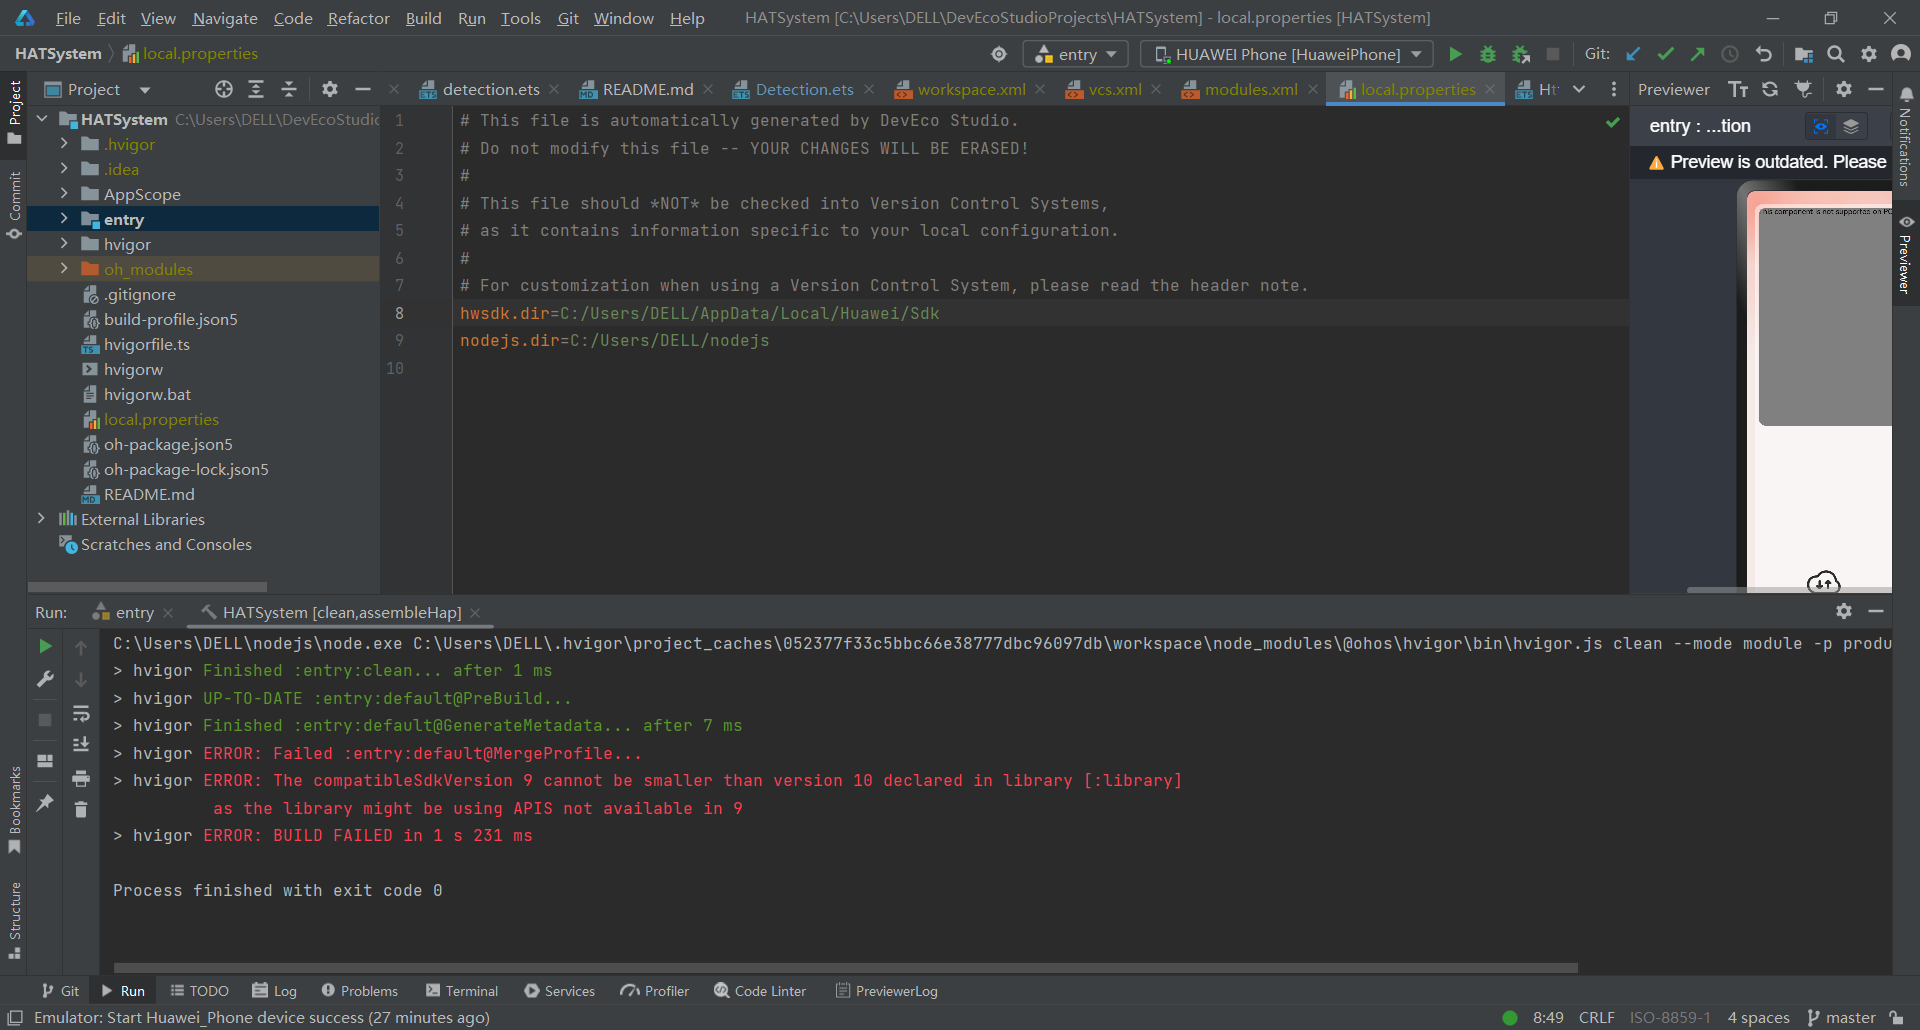This screenshot has width=1920, height=1030.
Task: Print the Run console output
Action: [x=81, y=778]
